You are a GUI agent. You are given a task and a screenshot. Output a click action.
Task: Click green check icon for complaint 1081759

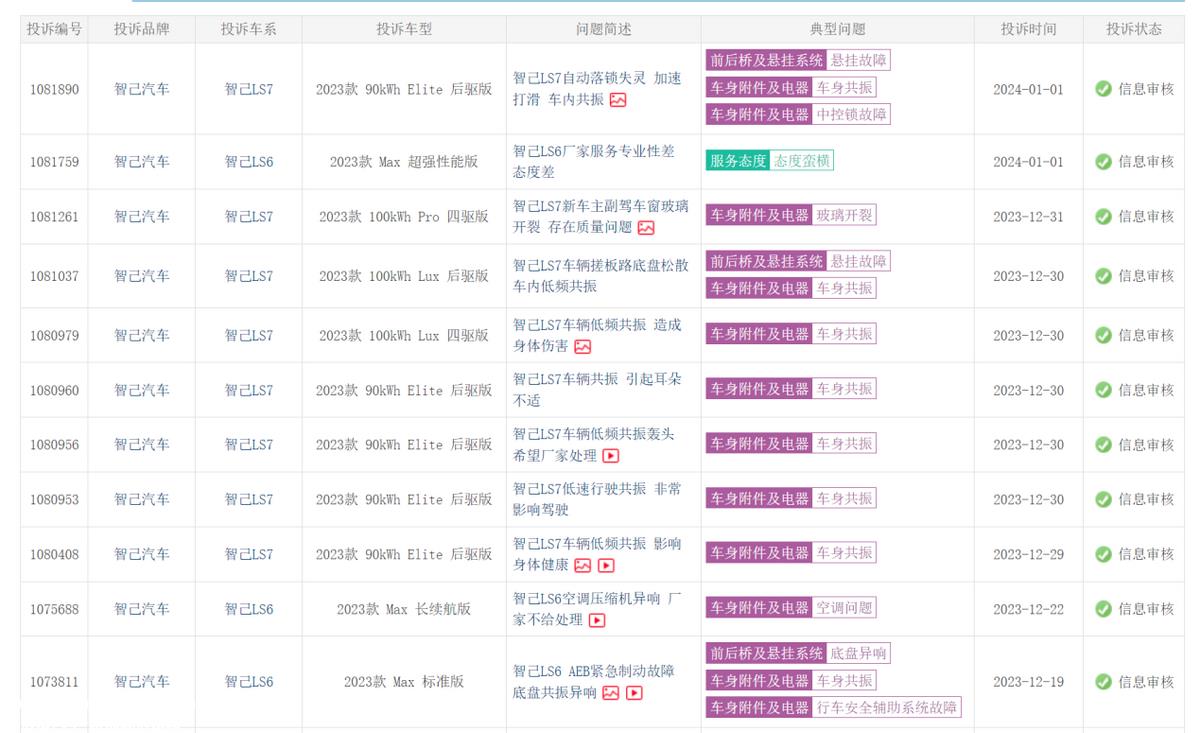1103,162
